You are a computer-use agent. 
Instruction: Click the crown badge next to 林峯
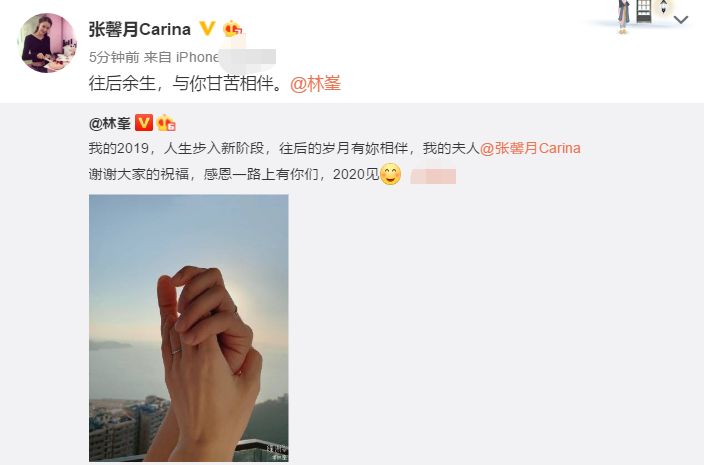[x=166, y=123]
